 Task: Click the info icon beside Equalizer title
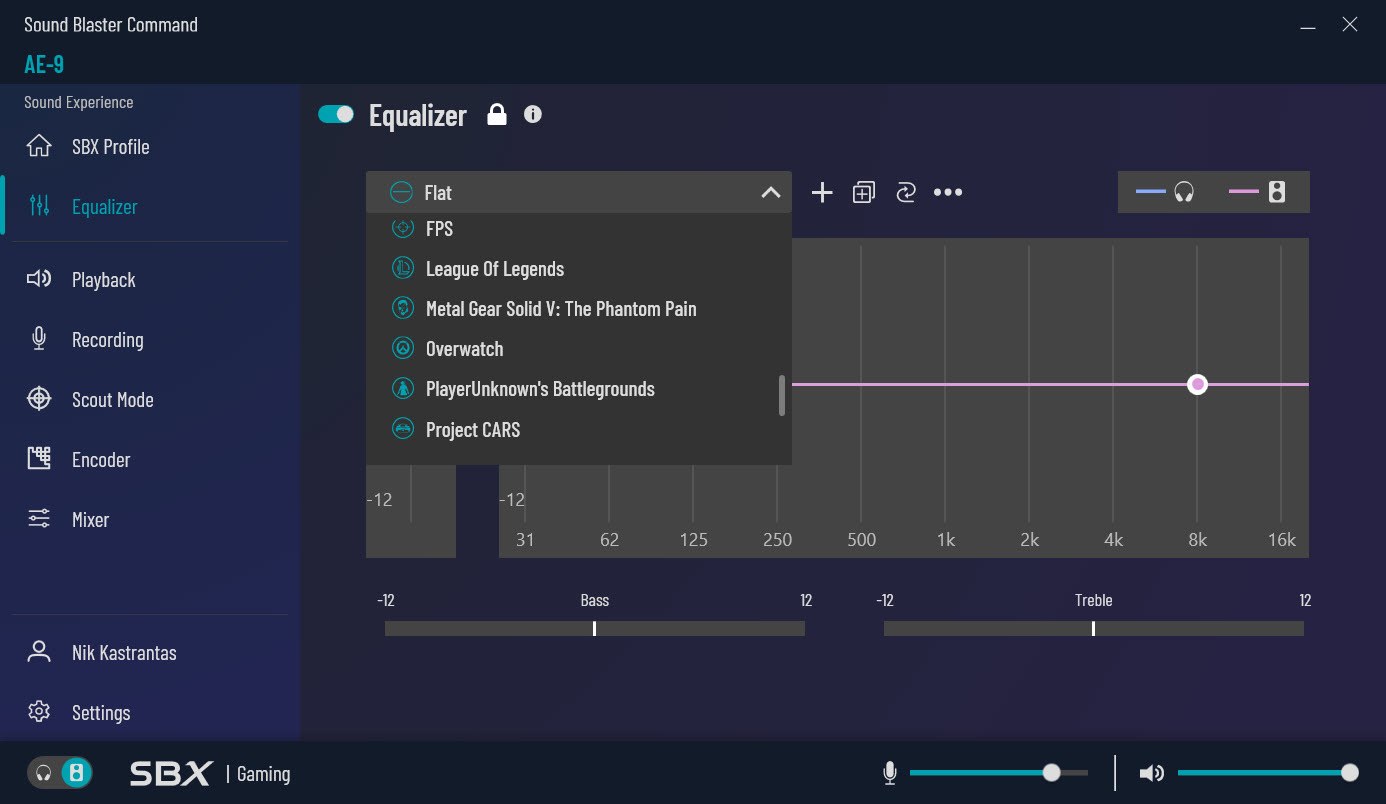point(533,114)
